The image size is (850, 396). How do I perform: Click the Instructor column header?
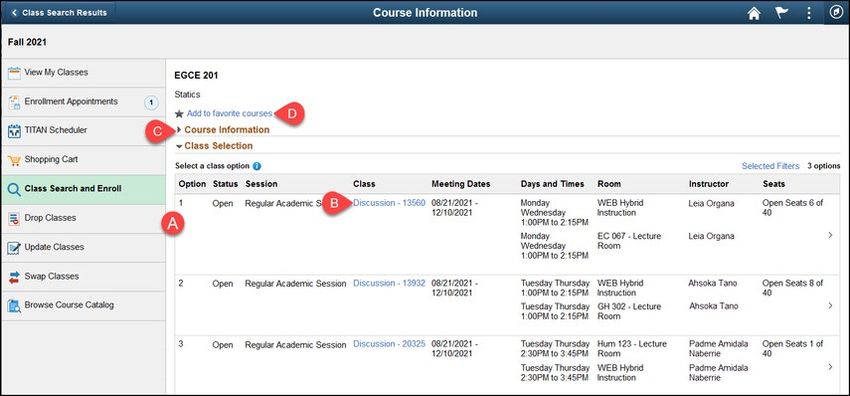709,184
